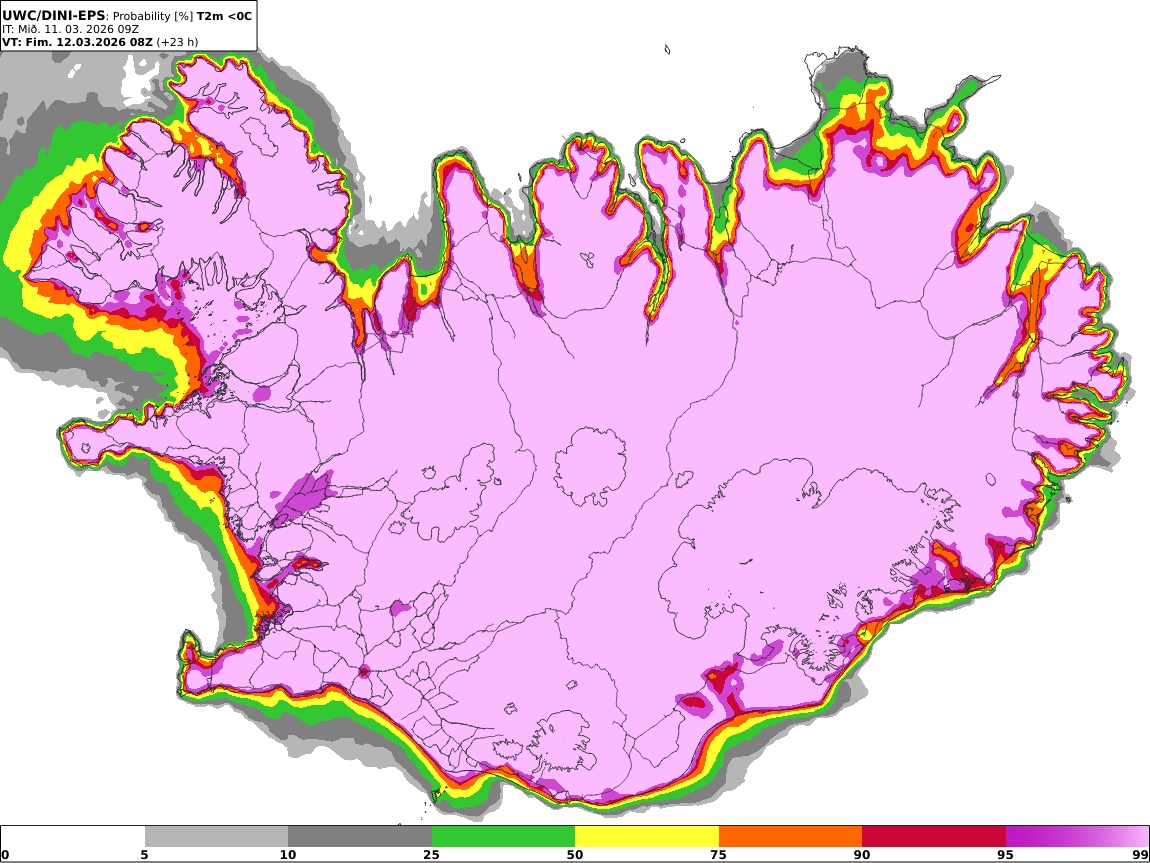Click the legend label '99'
Viewport: 1150px width, 863px height.
(x=1140, y=854)
